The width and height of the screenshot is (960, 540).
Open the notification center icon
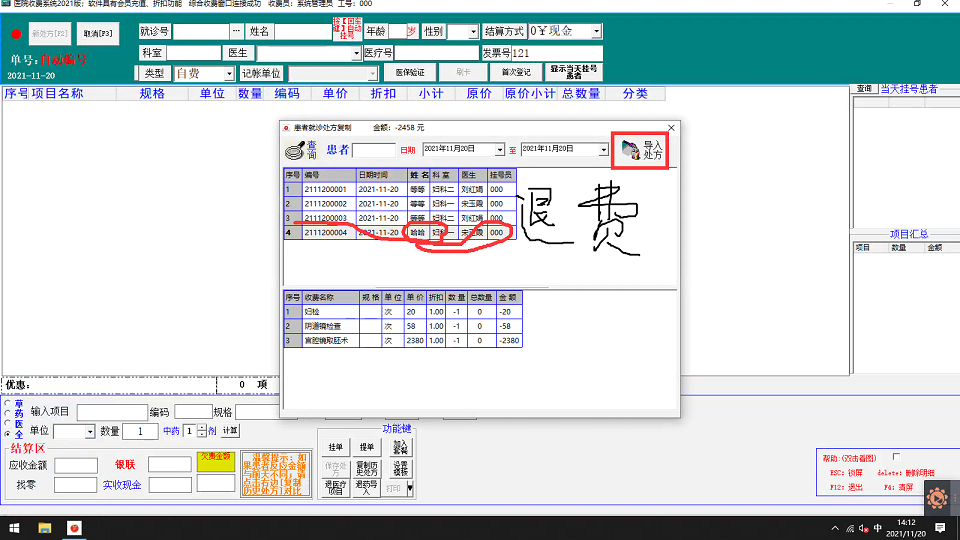tap(940, 527)
